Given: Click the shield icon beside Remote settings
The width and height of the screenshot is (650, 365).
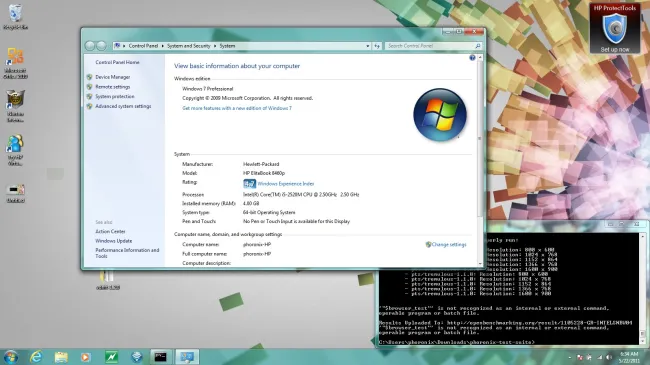Looking at the screenshot, I should point(89,87).
